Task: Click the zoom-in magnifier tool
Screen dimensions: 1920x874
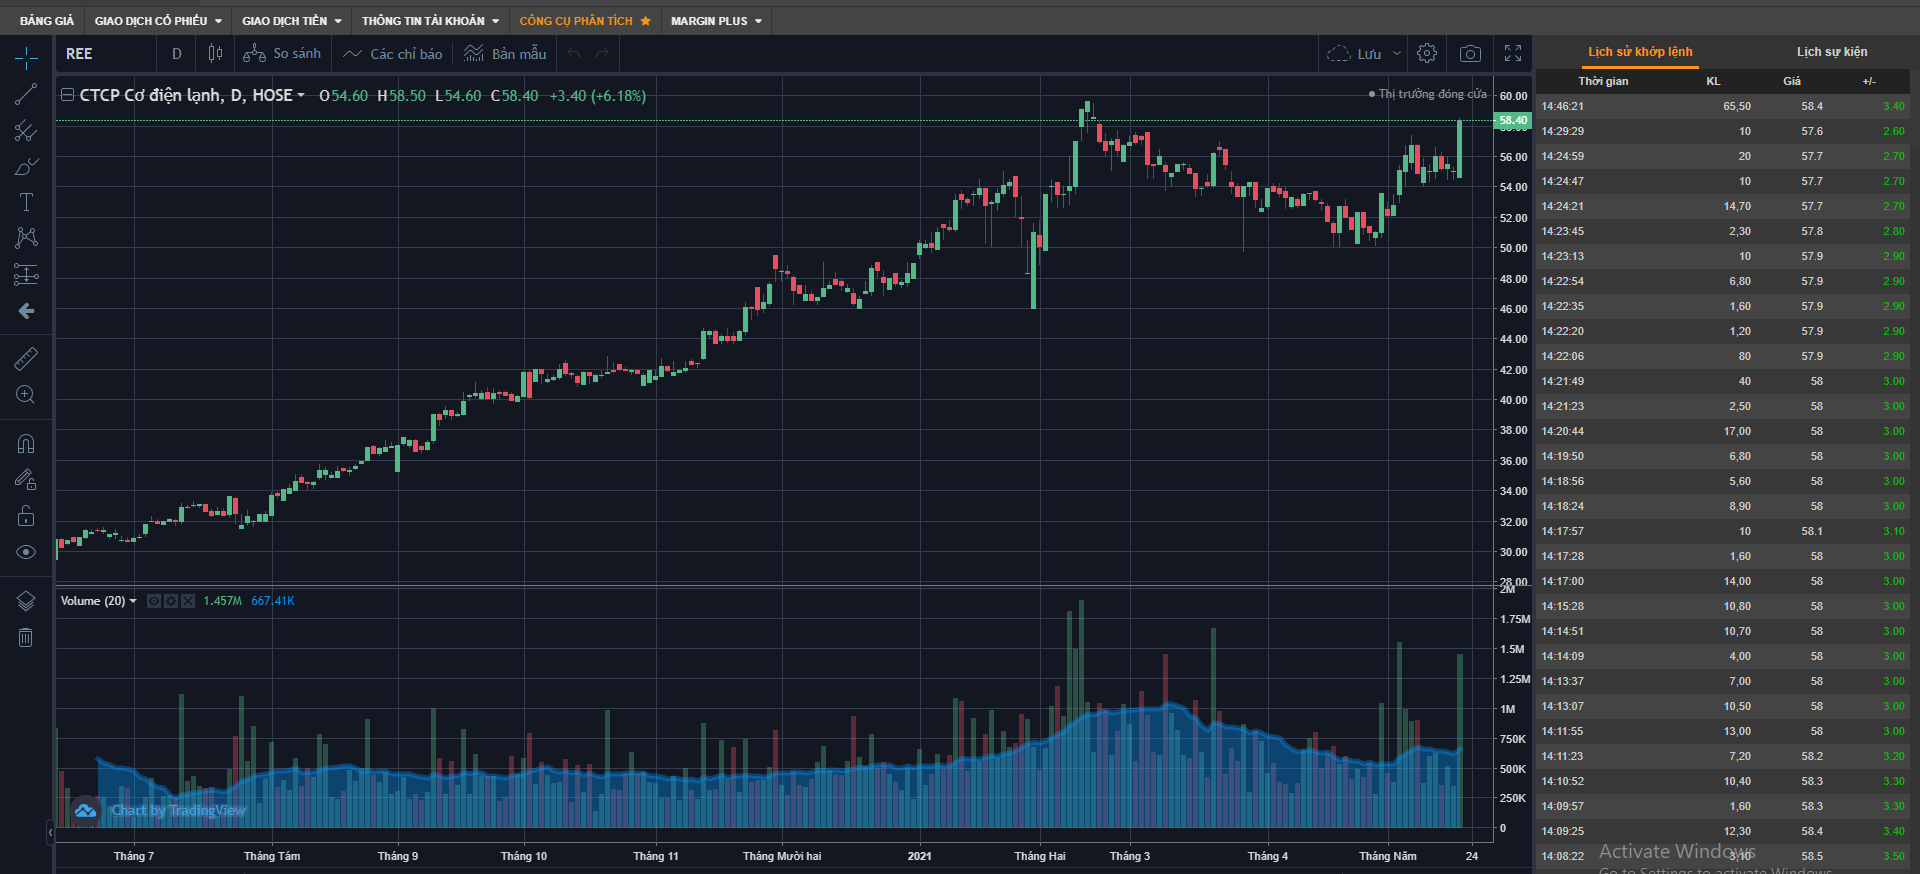Action: (x=26, y=395)
